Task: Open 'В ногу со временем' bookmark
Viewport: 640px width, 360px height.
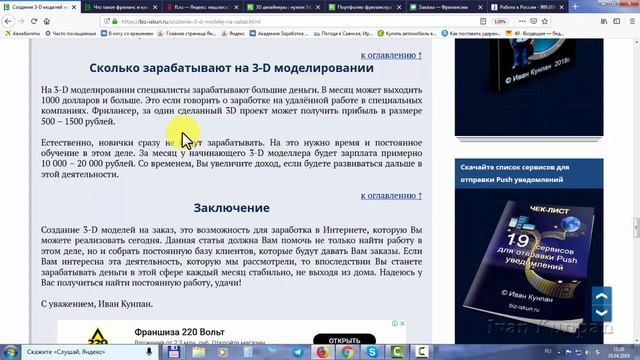Action: tap(127, 33)
